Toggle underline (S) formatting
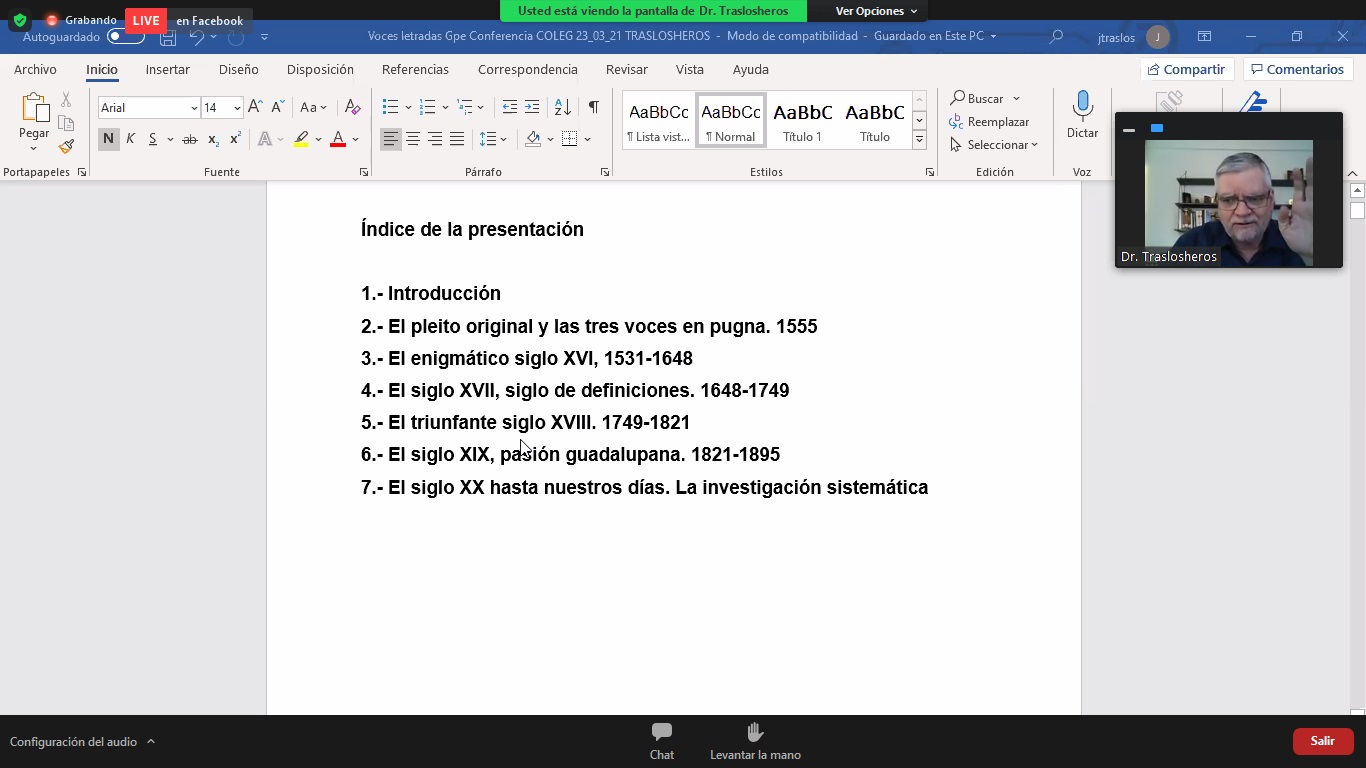 153,139
